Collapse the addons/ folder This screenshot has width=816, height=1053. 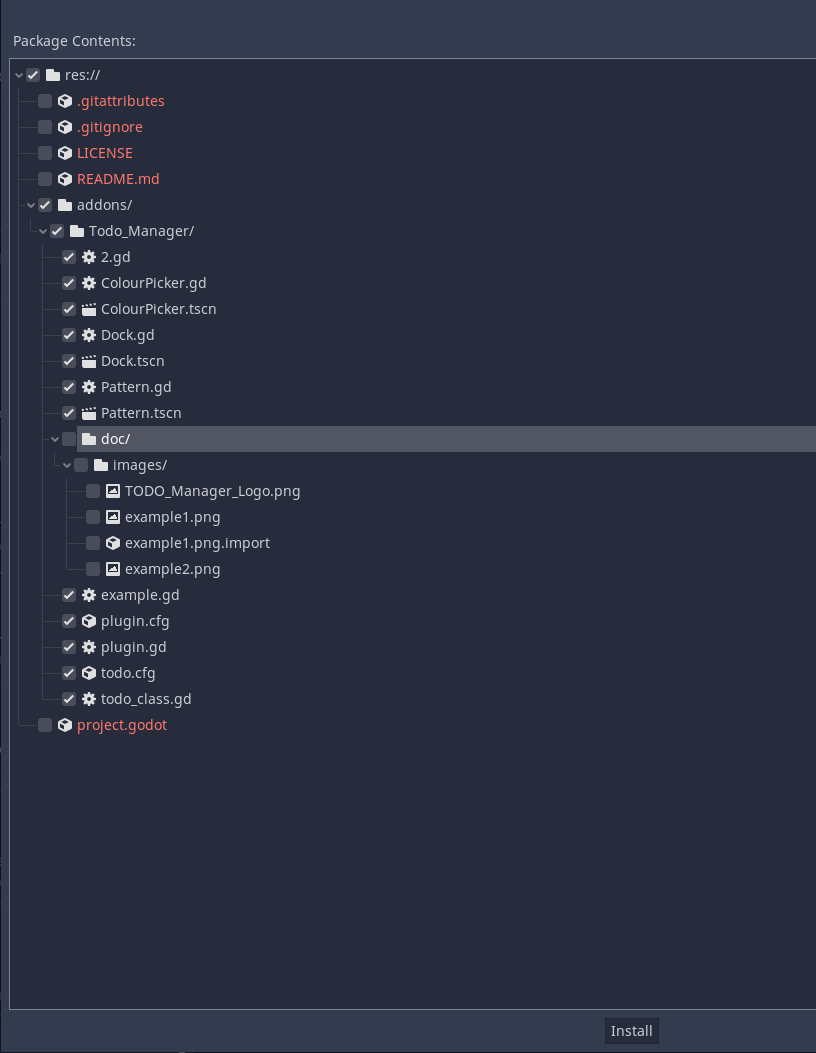[x=31, y=205]
